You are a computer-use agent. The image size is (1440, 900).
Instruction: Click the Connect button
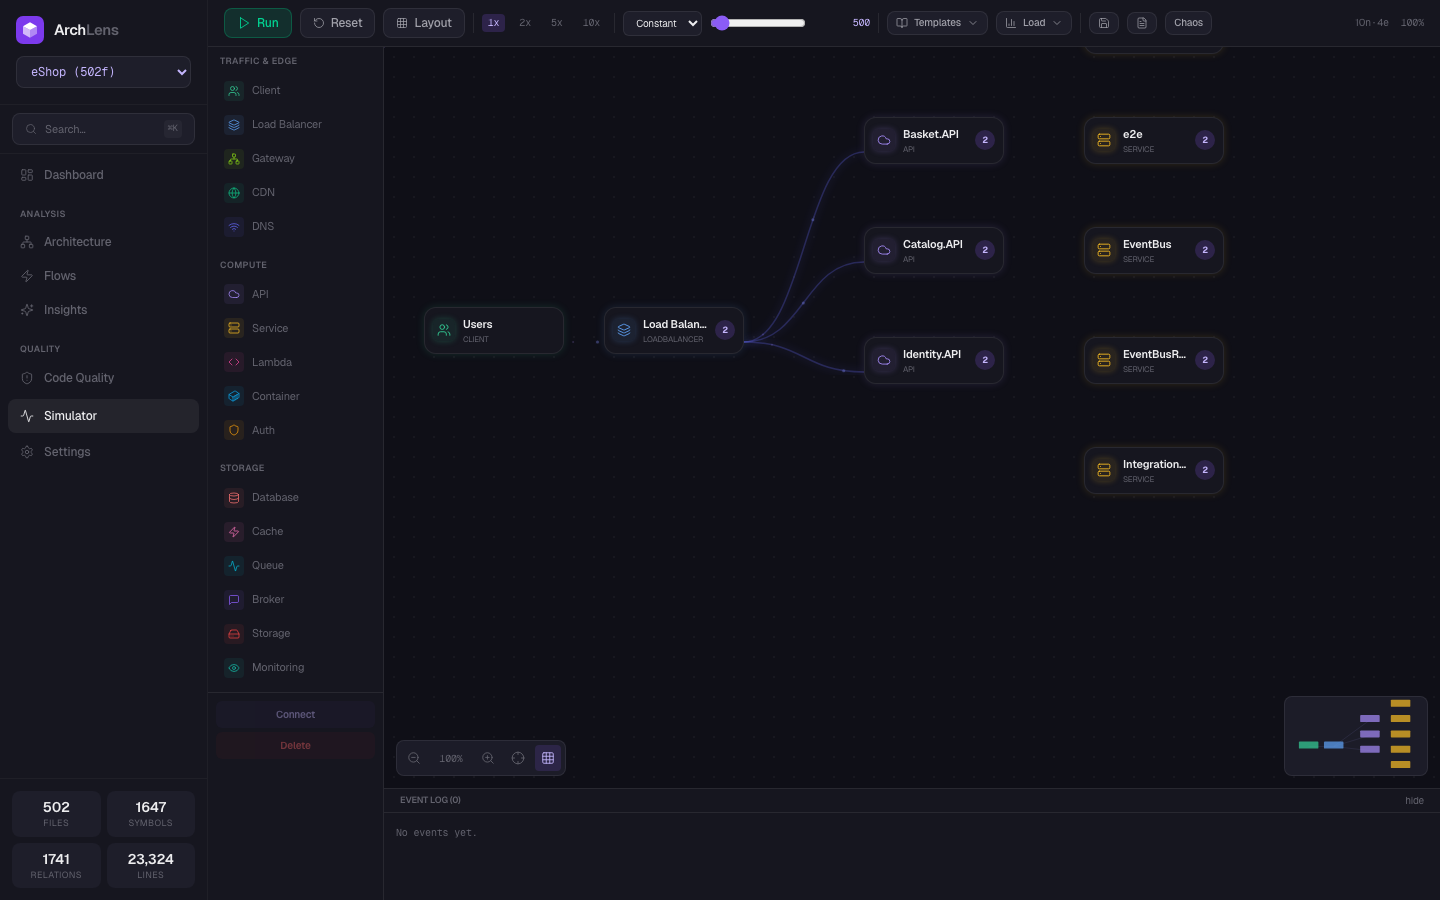click(295, 715)
